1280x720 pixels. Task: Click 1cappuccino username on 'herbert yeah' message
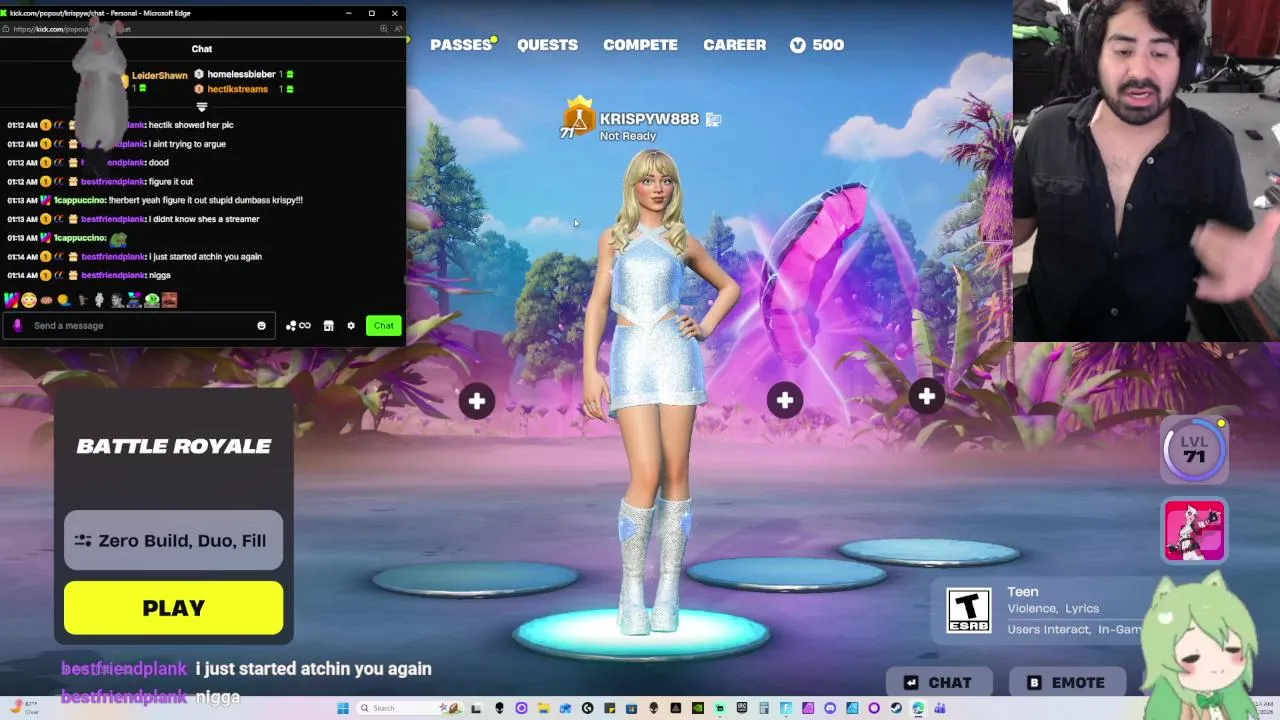80,200
